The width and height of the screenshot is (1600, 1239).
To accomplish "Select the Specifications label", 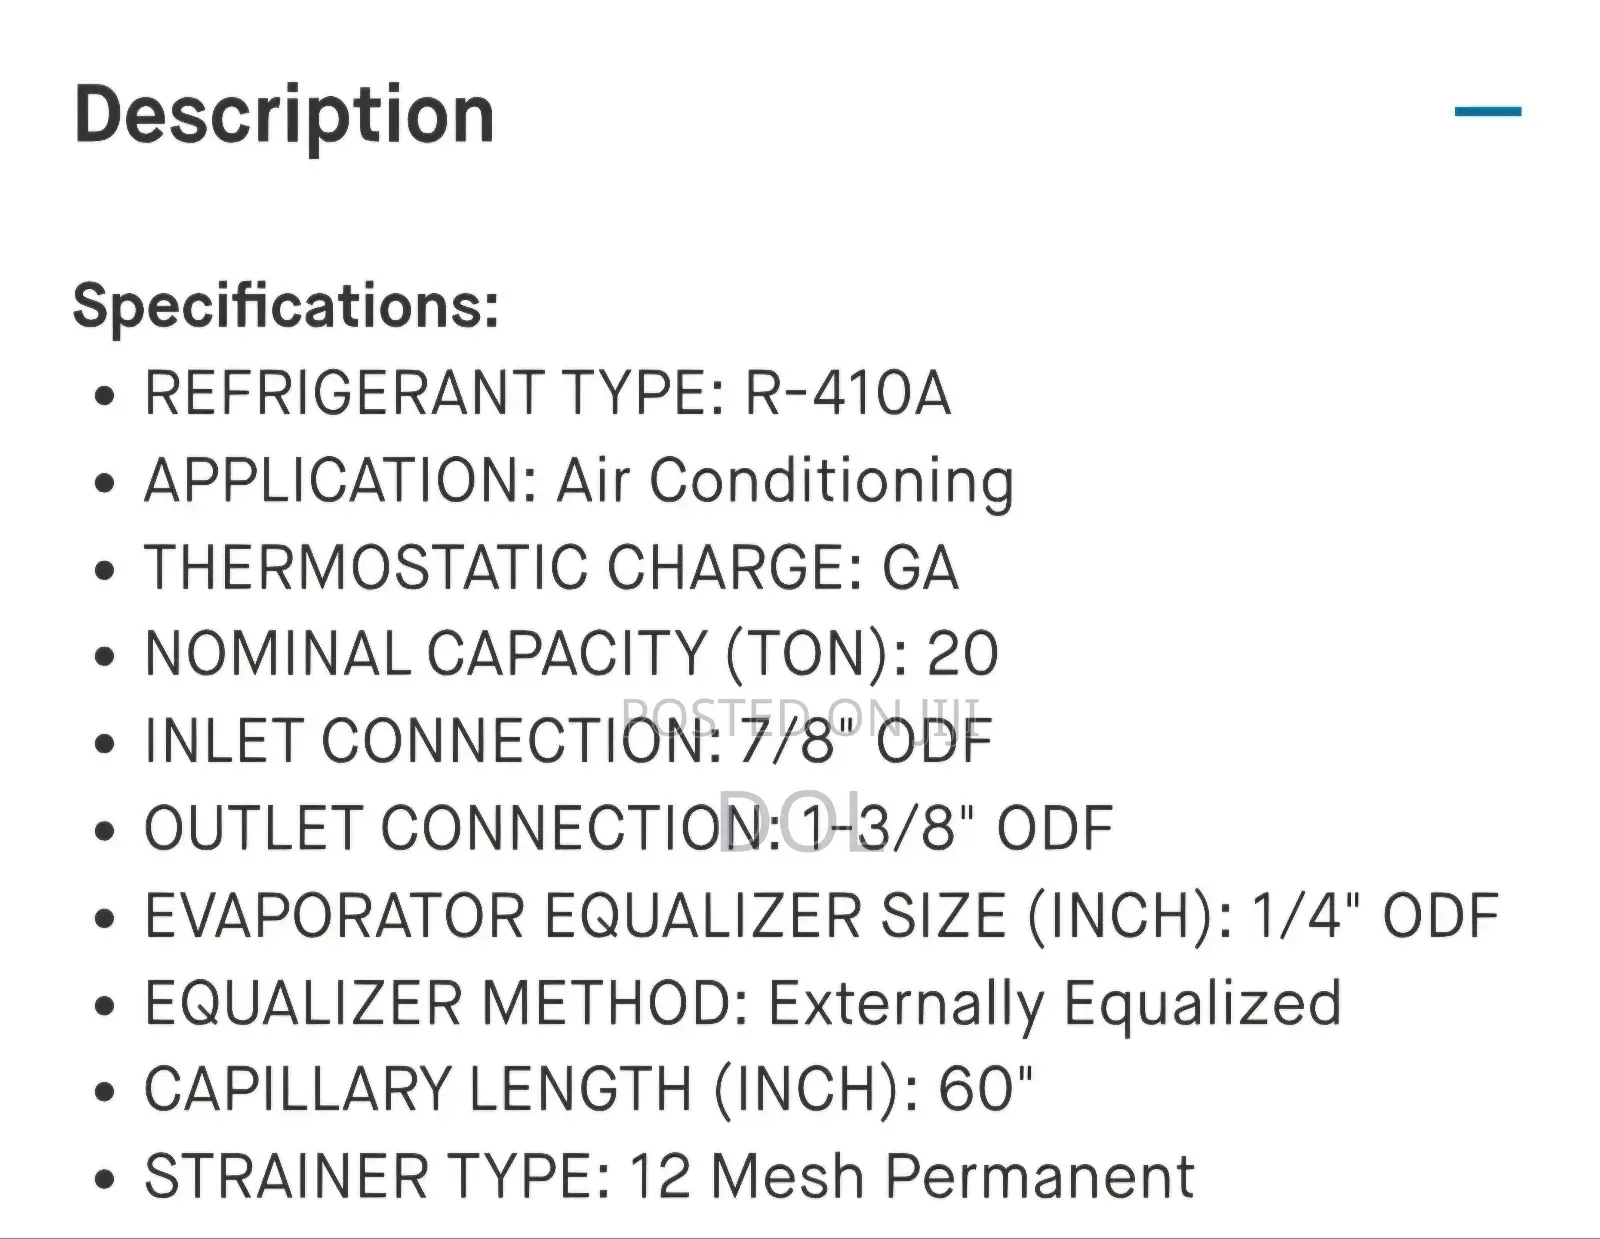I will (x=285, y=308).
